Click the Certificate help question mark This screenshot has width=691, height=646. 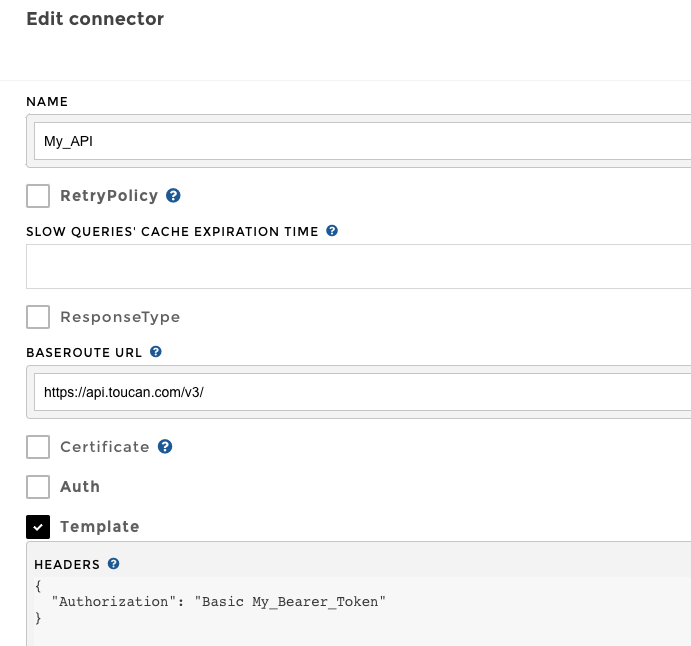pos(165,447)
